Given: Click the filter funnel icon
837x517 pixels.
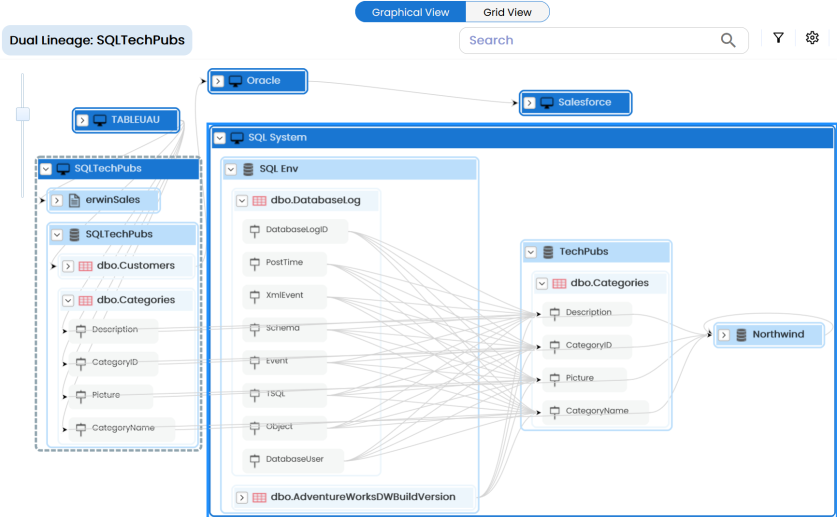Looking at the screenshot, I should (778, 37).
